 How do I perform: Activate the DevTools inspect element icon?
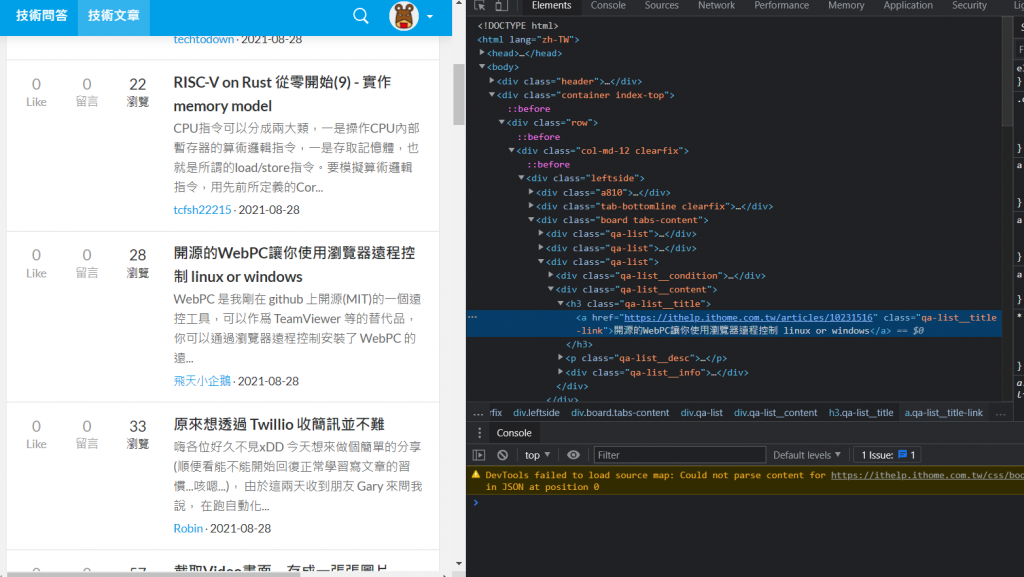pos(480,5)
